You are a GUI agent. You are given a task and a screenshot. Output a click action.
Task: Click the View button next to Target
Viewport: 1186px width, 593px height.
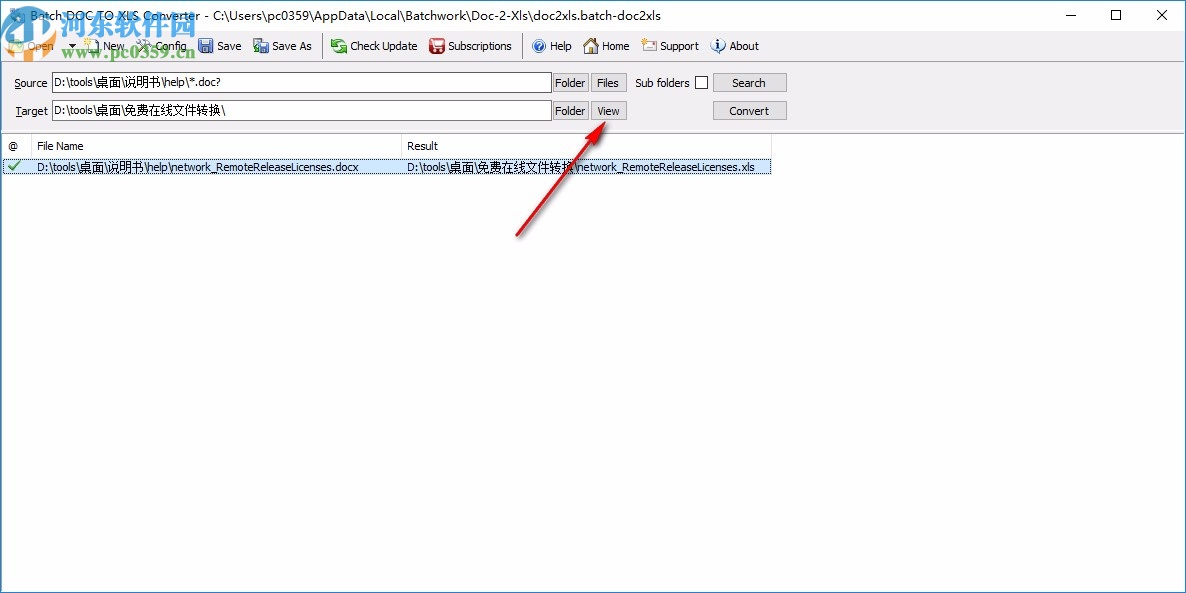608,110
